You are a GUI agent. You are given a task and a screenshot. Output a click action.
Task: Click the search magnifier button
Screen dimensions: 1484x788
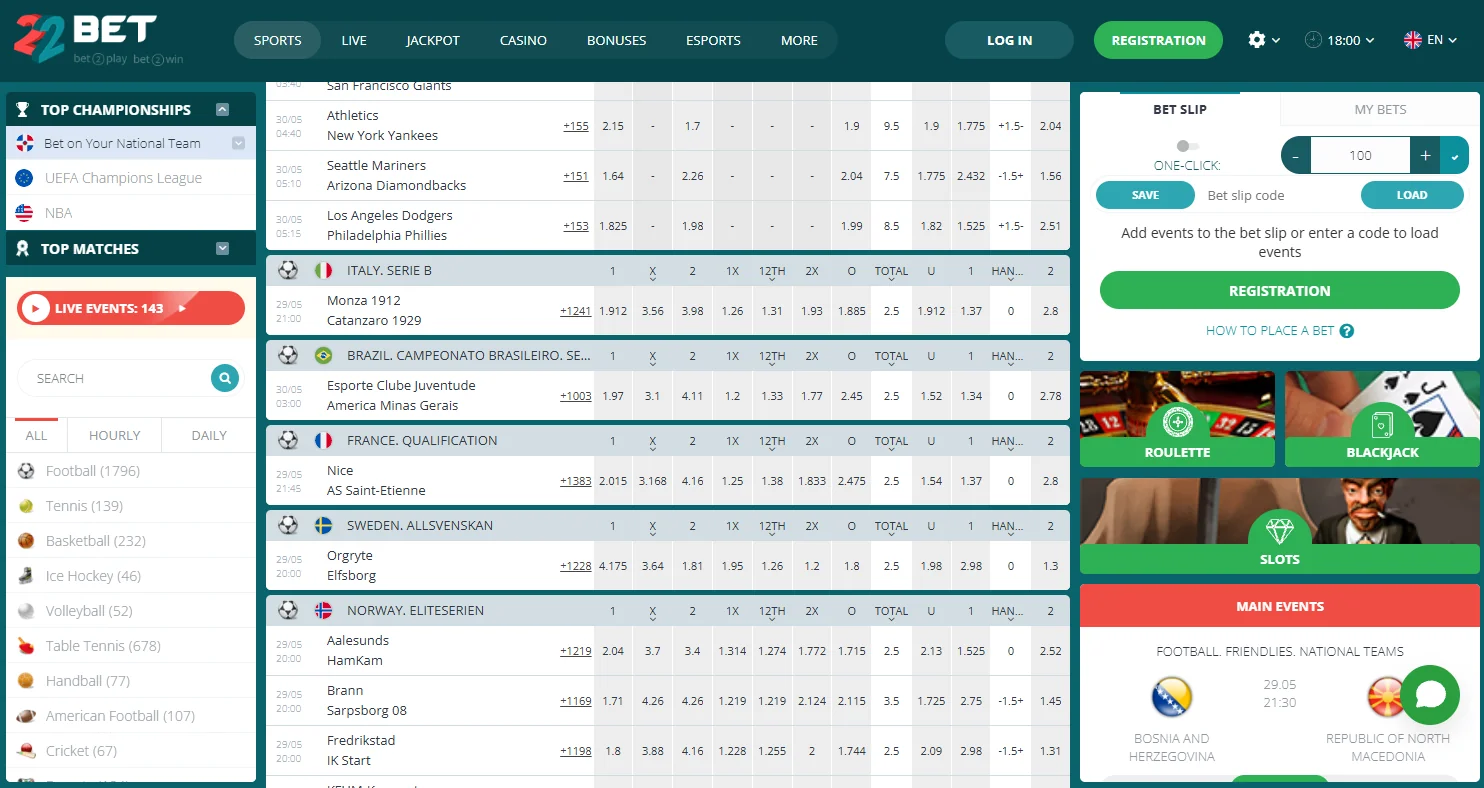click(x=226, y=378)
